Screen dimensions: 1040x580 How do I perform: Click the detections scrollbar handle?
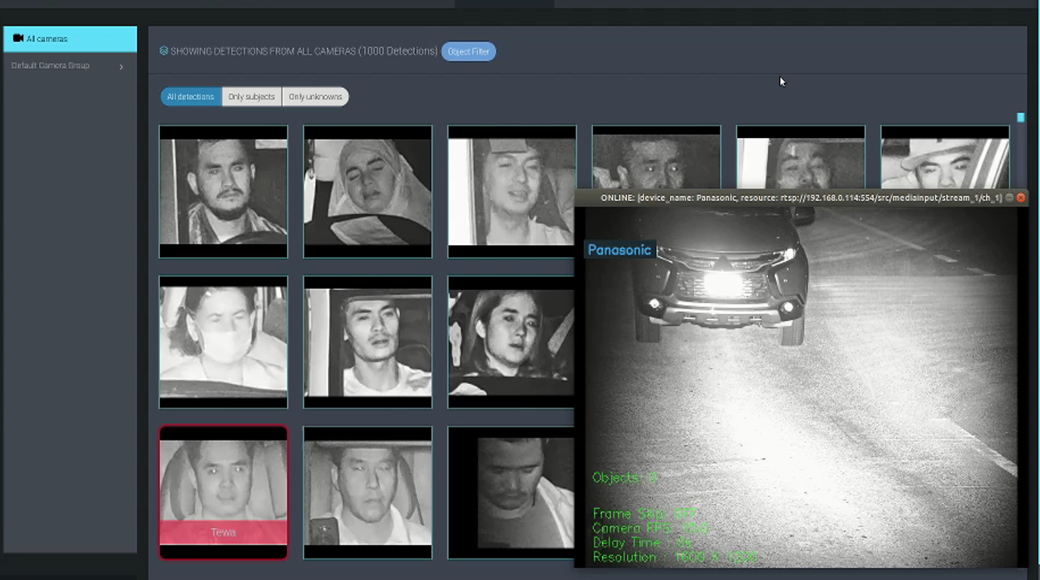coord(1020,118)
